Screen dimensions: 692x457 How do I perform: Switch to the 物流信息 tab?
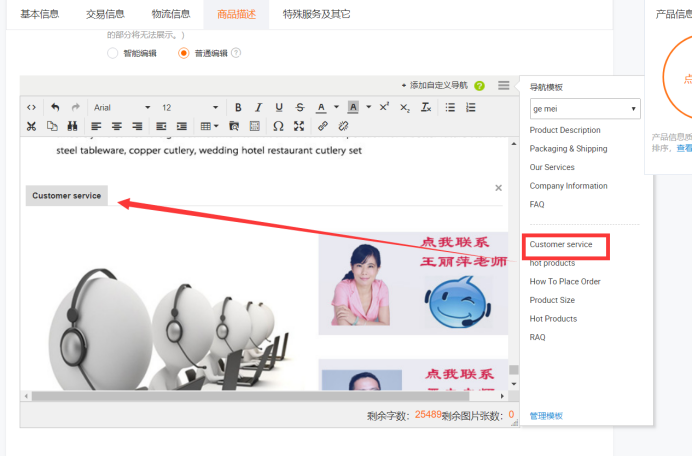click(171, 14)
